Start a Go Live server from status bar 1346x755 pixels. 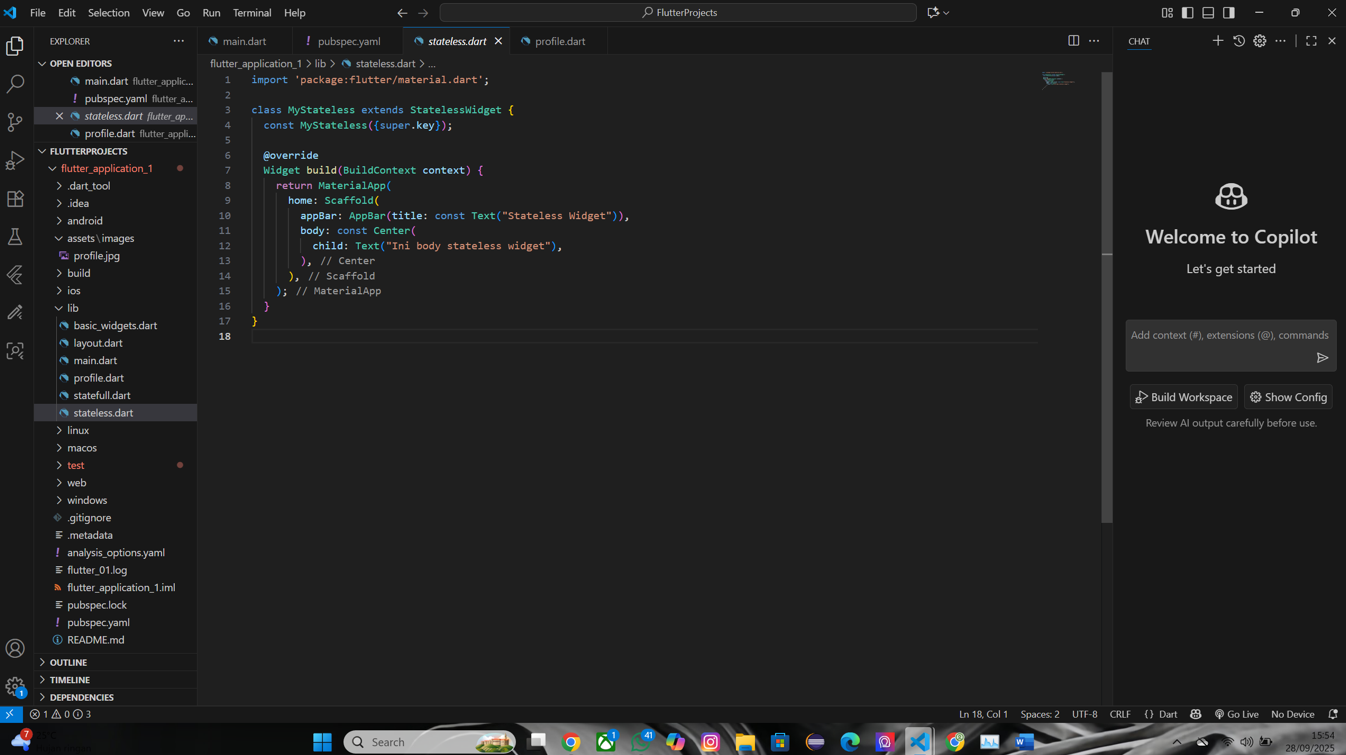coord(1237,714)
